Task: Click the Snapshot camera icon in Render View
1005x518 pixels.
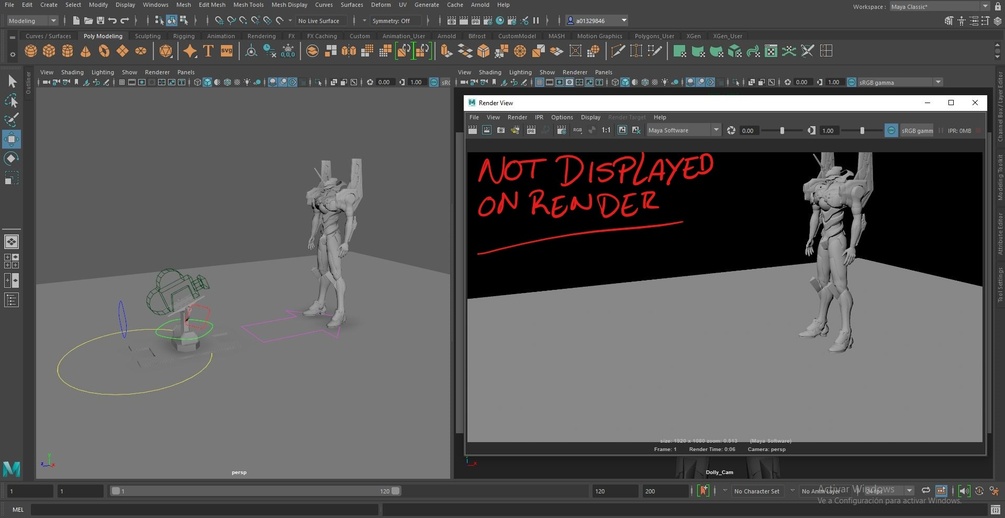Action: [501, 130]
